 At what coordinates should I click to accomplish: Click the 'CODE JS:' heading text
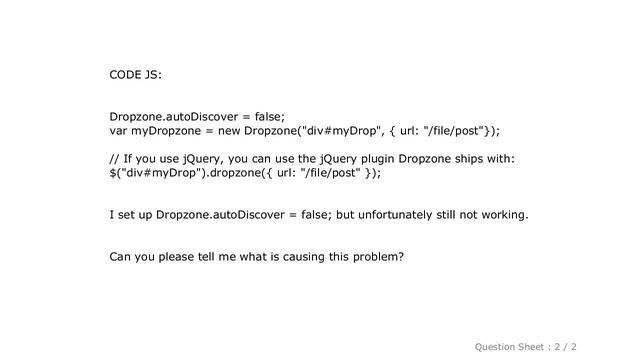[x=136, y=75]
